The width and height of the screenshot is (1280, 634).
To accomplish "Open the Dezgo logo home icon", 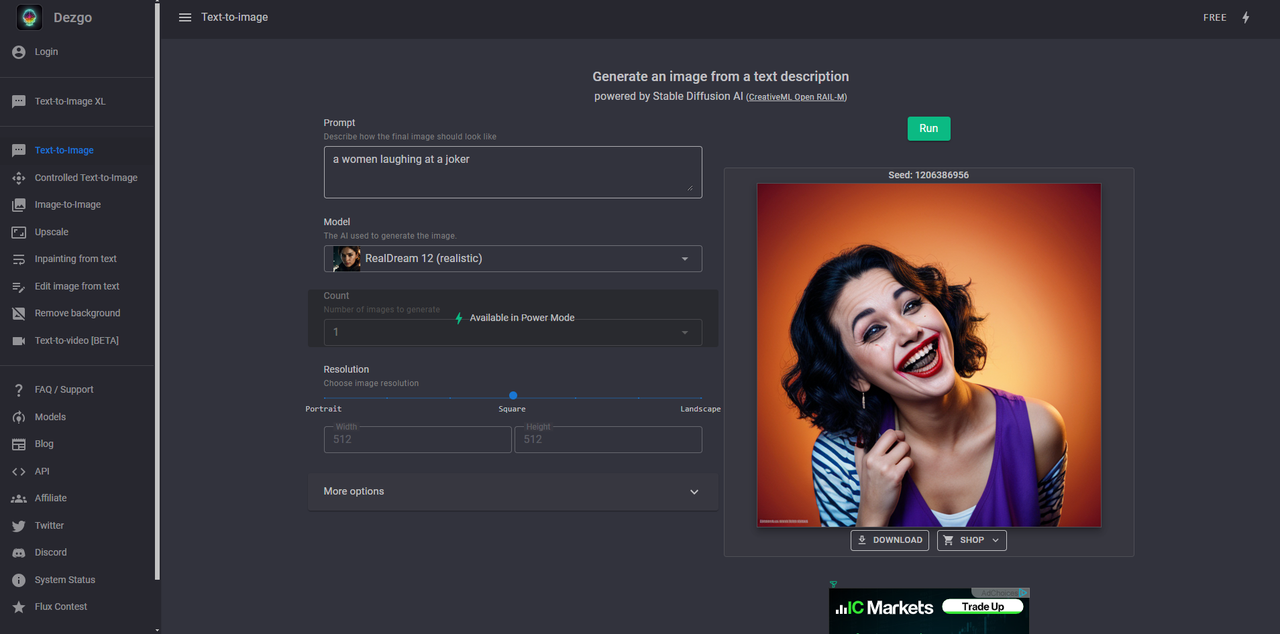I will pyautogui.click(x=30, y=17).
